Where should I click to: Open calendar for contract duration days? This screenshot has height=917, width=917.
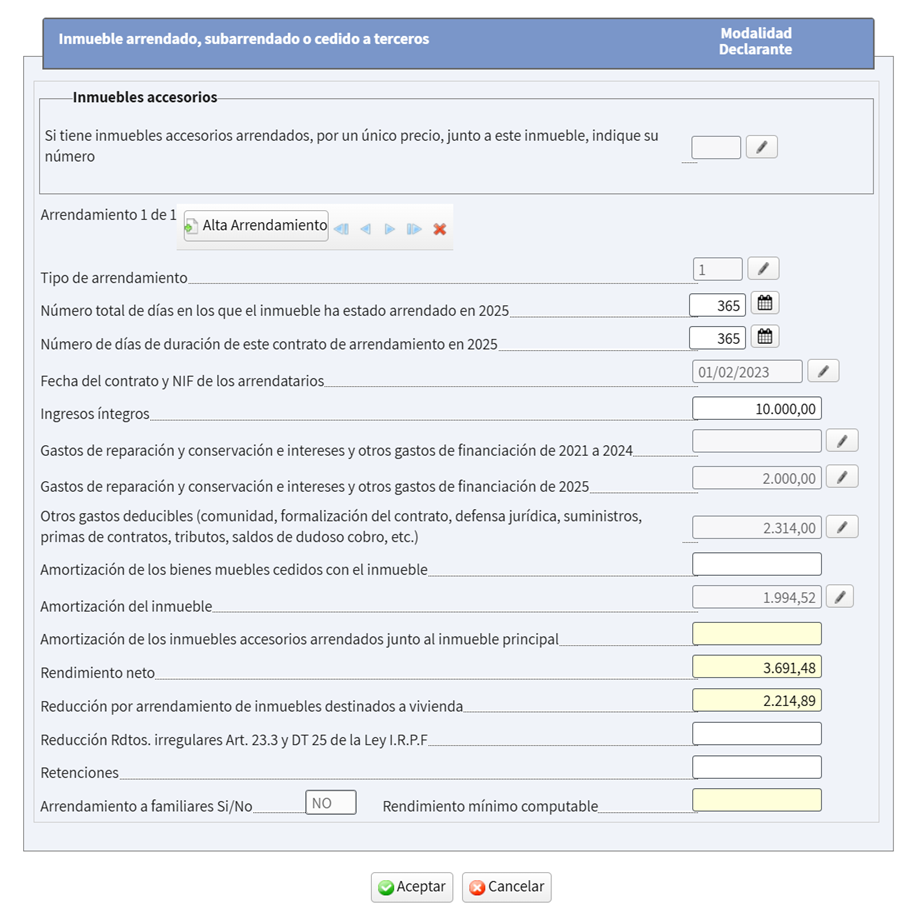tap(765, 337)
